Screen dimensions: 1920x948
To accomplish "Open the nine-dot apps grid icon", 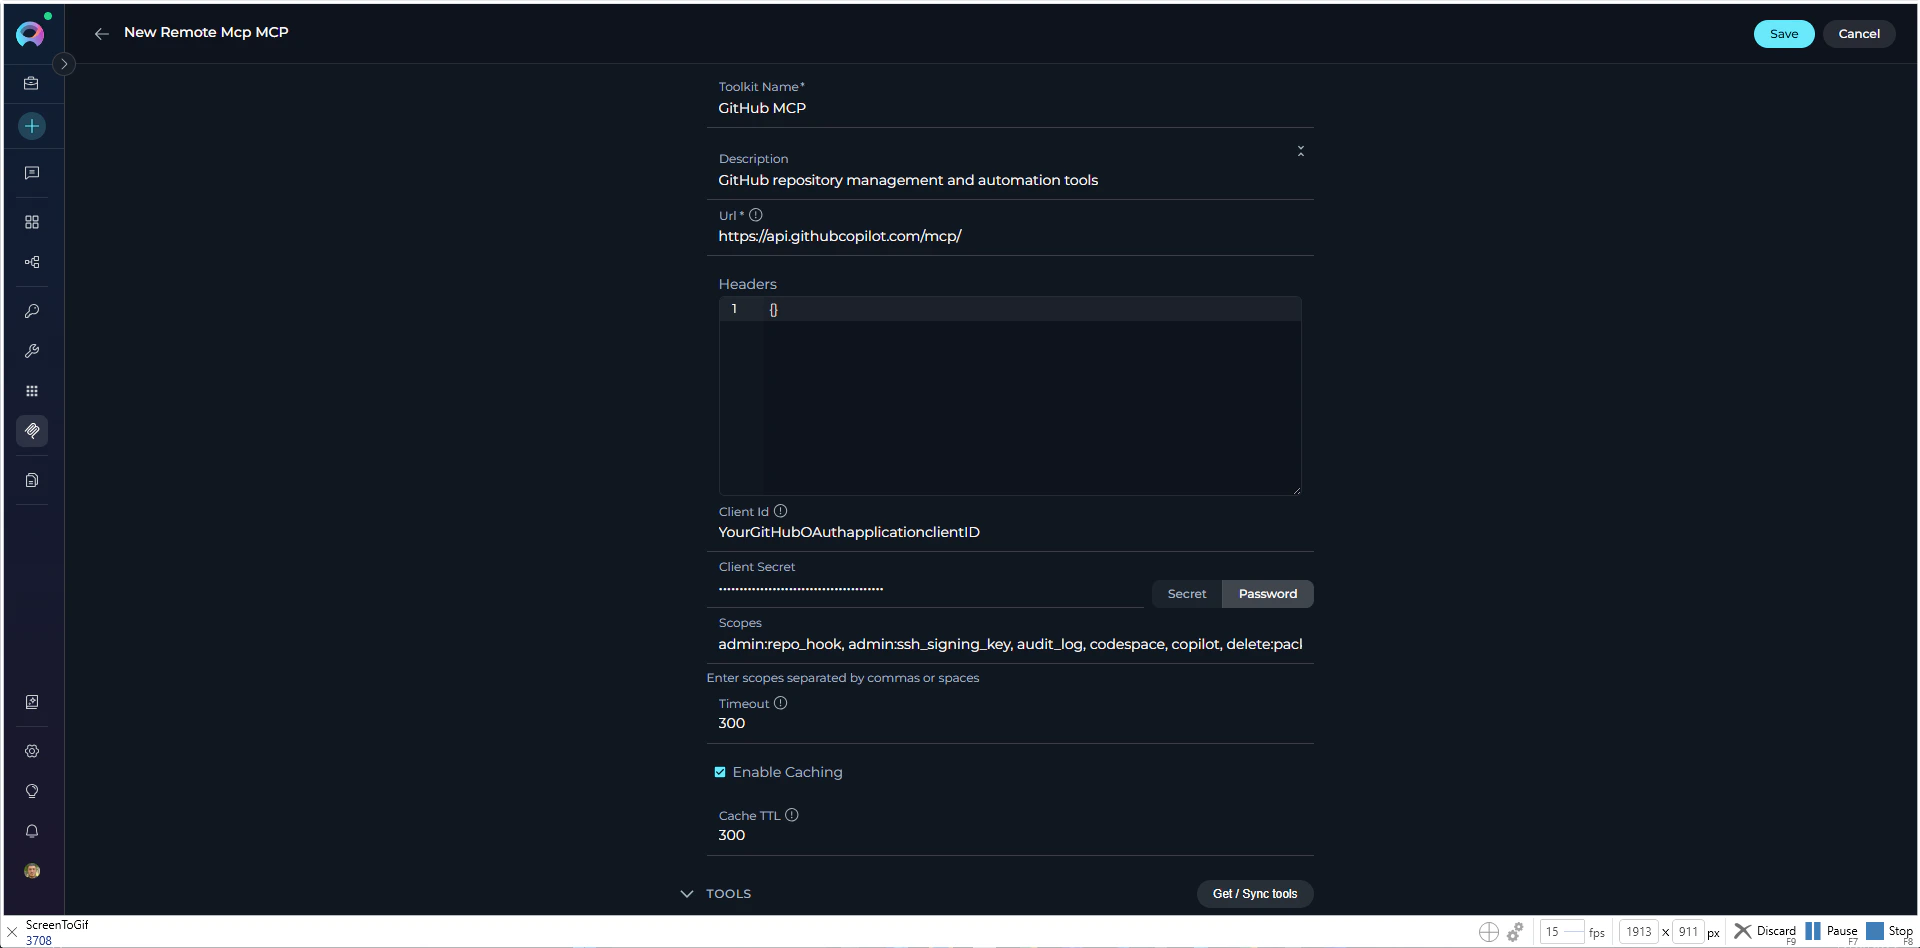I will (x=32, y=391).
